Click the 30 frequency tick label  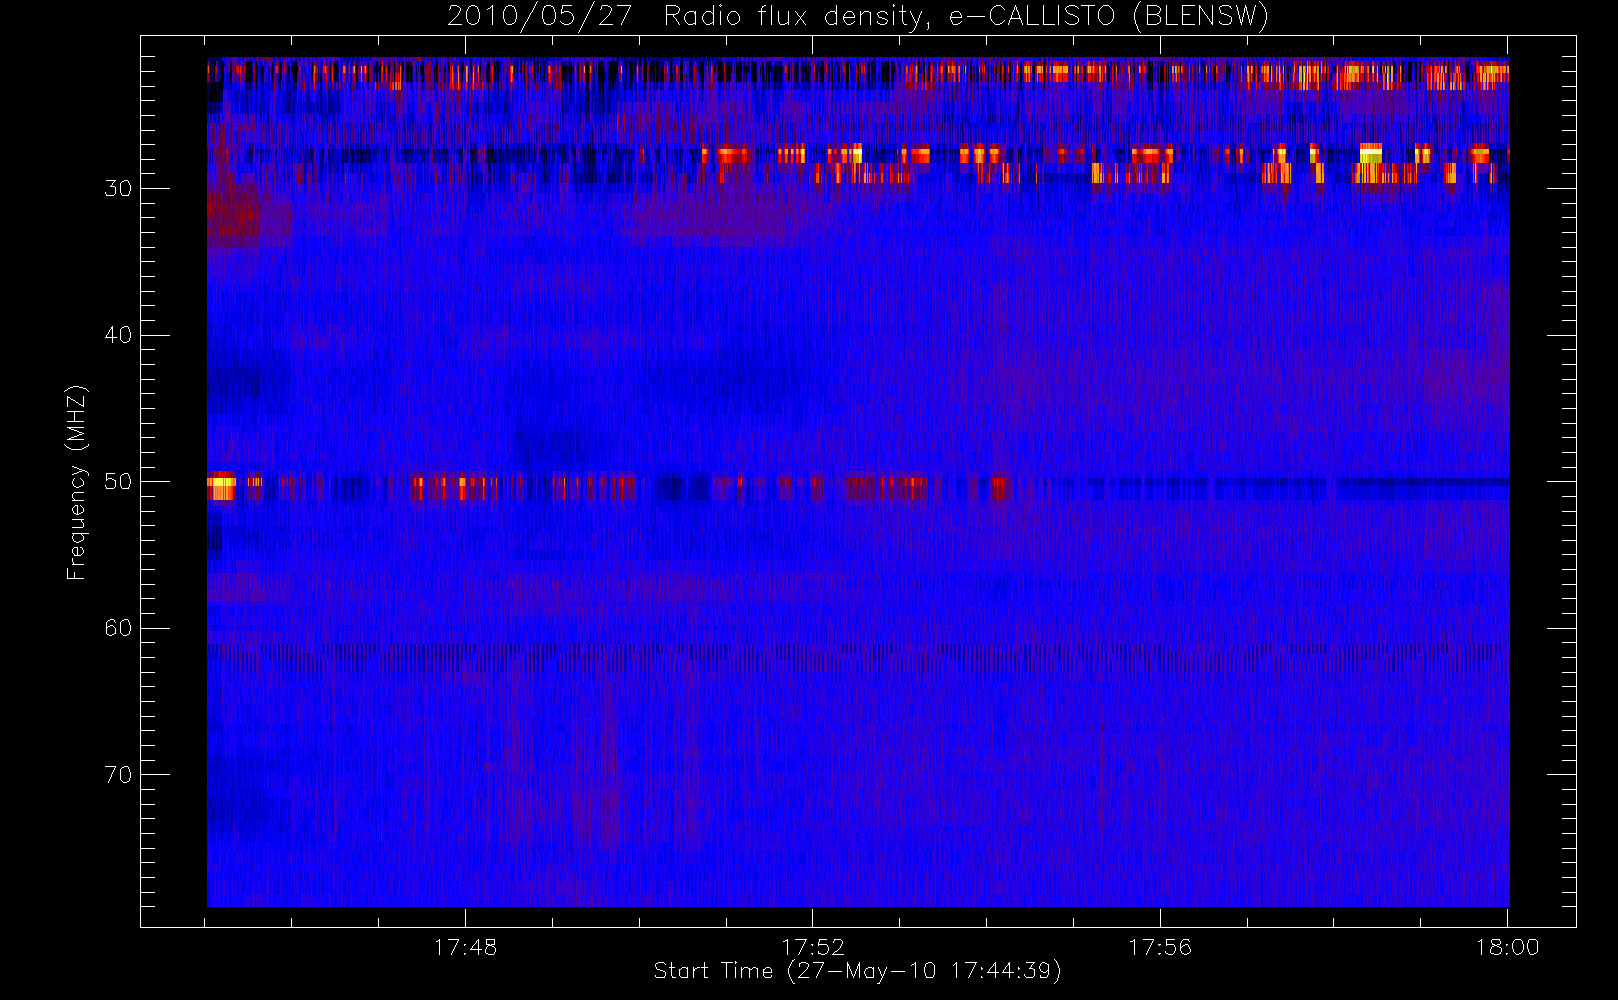118,189
